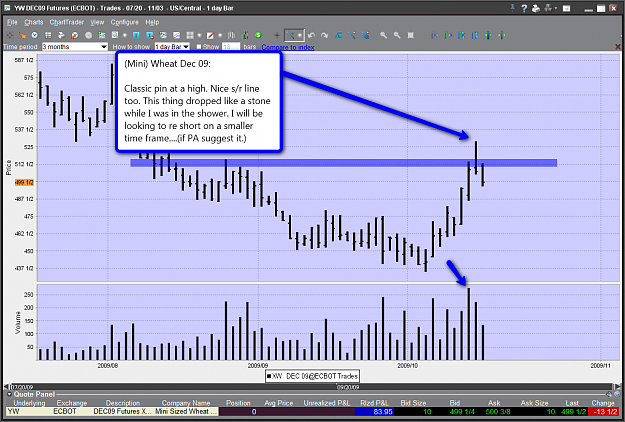Click the title bar small window icon
This screenshot has height=422, width=625.
pyautogui.click(x=566, y=8)
